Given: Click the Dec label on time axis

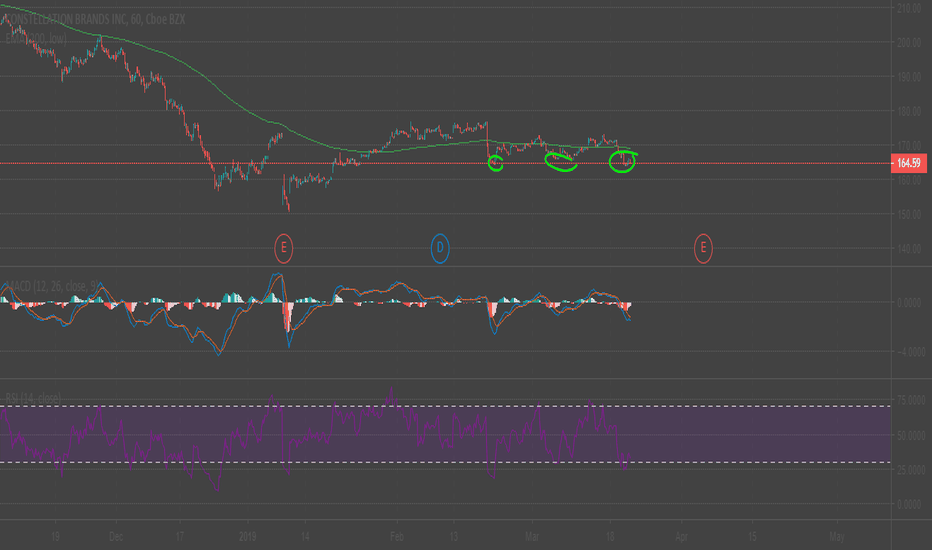Looking at the screenshot, I should (x=116, y=536).
